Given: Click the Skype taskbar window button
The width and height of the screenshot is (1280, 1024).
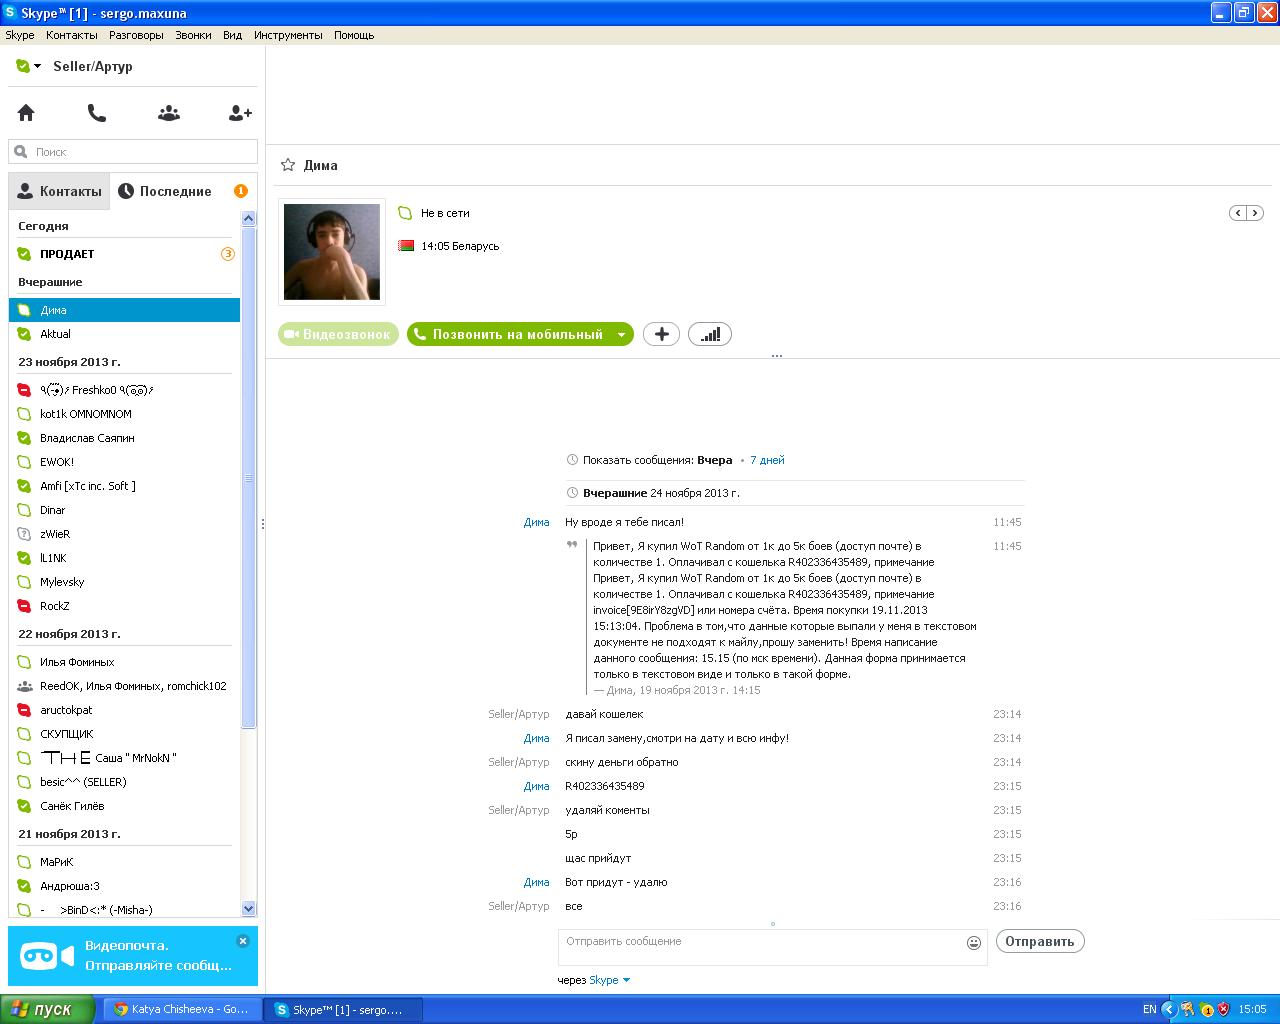Looking at the screenshot, I should tap(343, 1009).
